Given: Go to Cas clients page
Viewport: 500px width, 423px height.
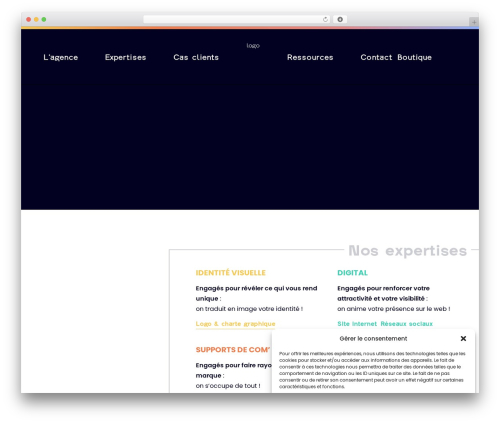Looking at the screenshot, I should tap(196, 57).
